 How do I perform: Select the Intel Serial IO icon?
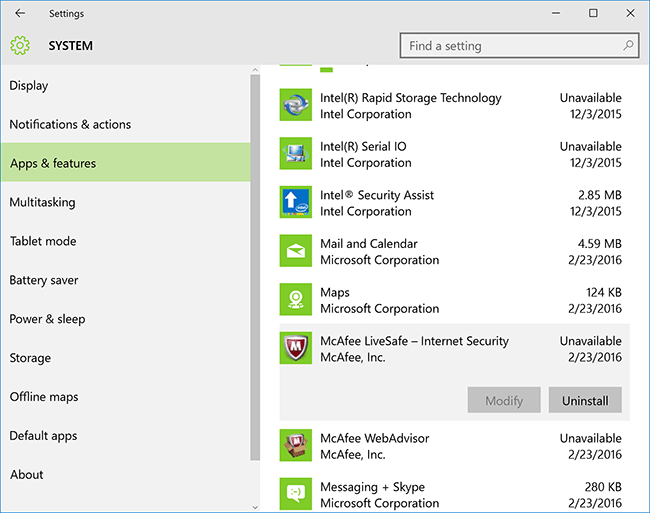tap(296, 153)
